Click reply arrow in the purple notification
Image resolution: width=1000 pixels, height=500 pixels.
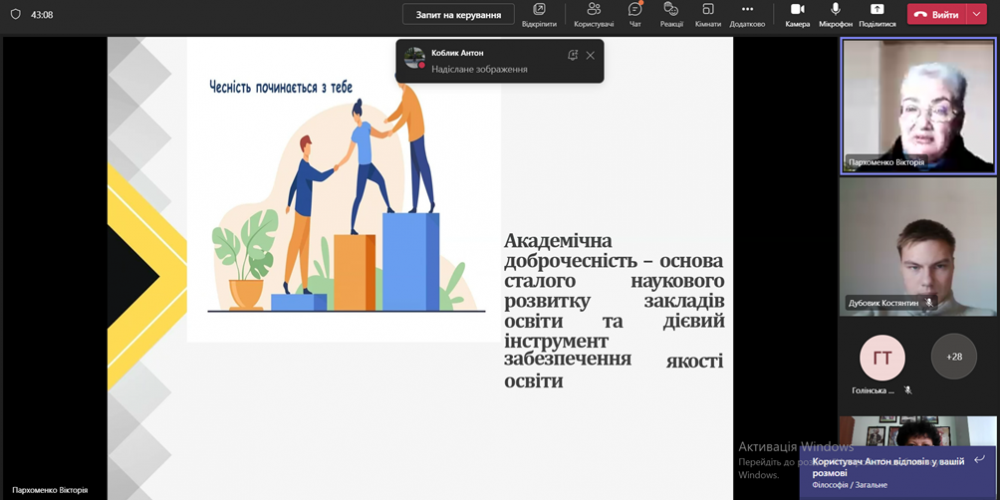(979, 459)
